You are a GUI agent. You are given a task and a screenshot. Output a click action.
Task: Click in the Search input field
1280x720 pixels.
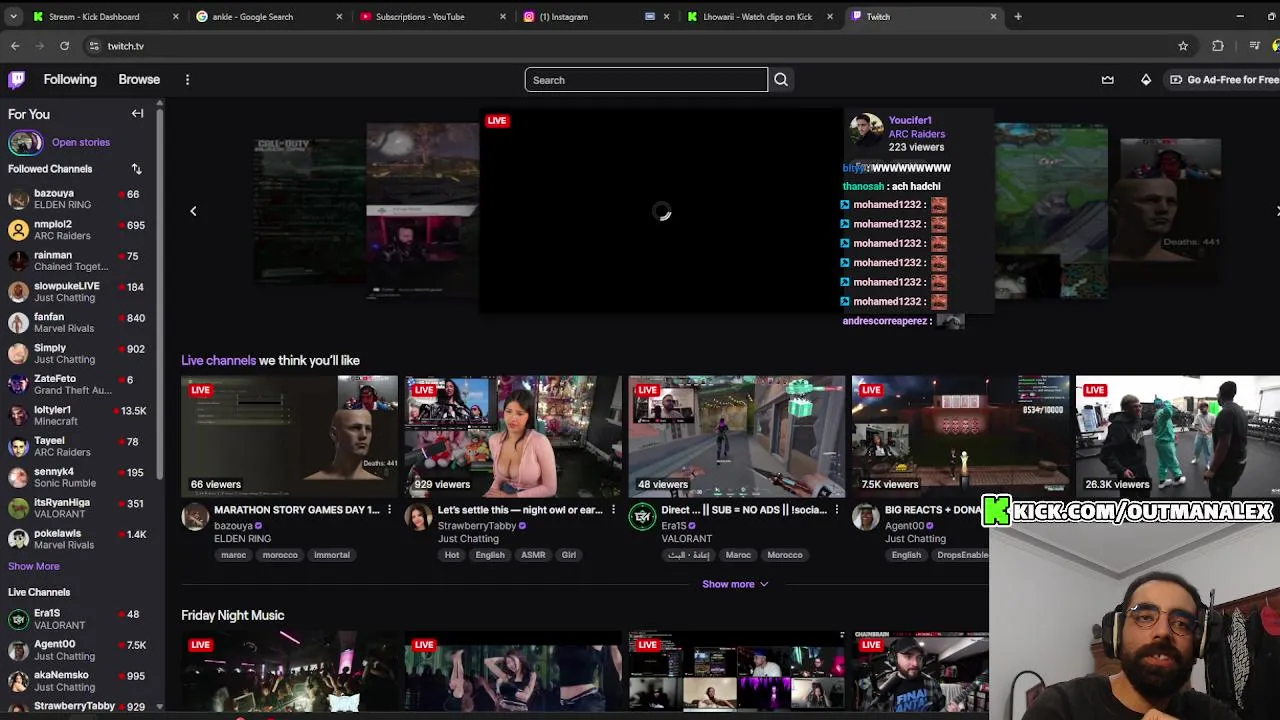646,80
